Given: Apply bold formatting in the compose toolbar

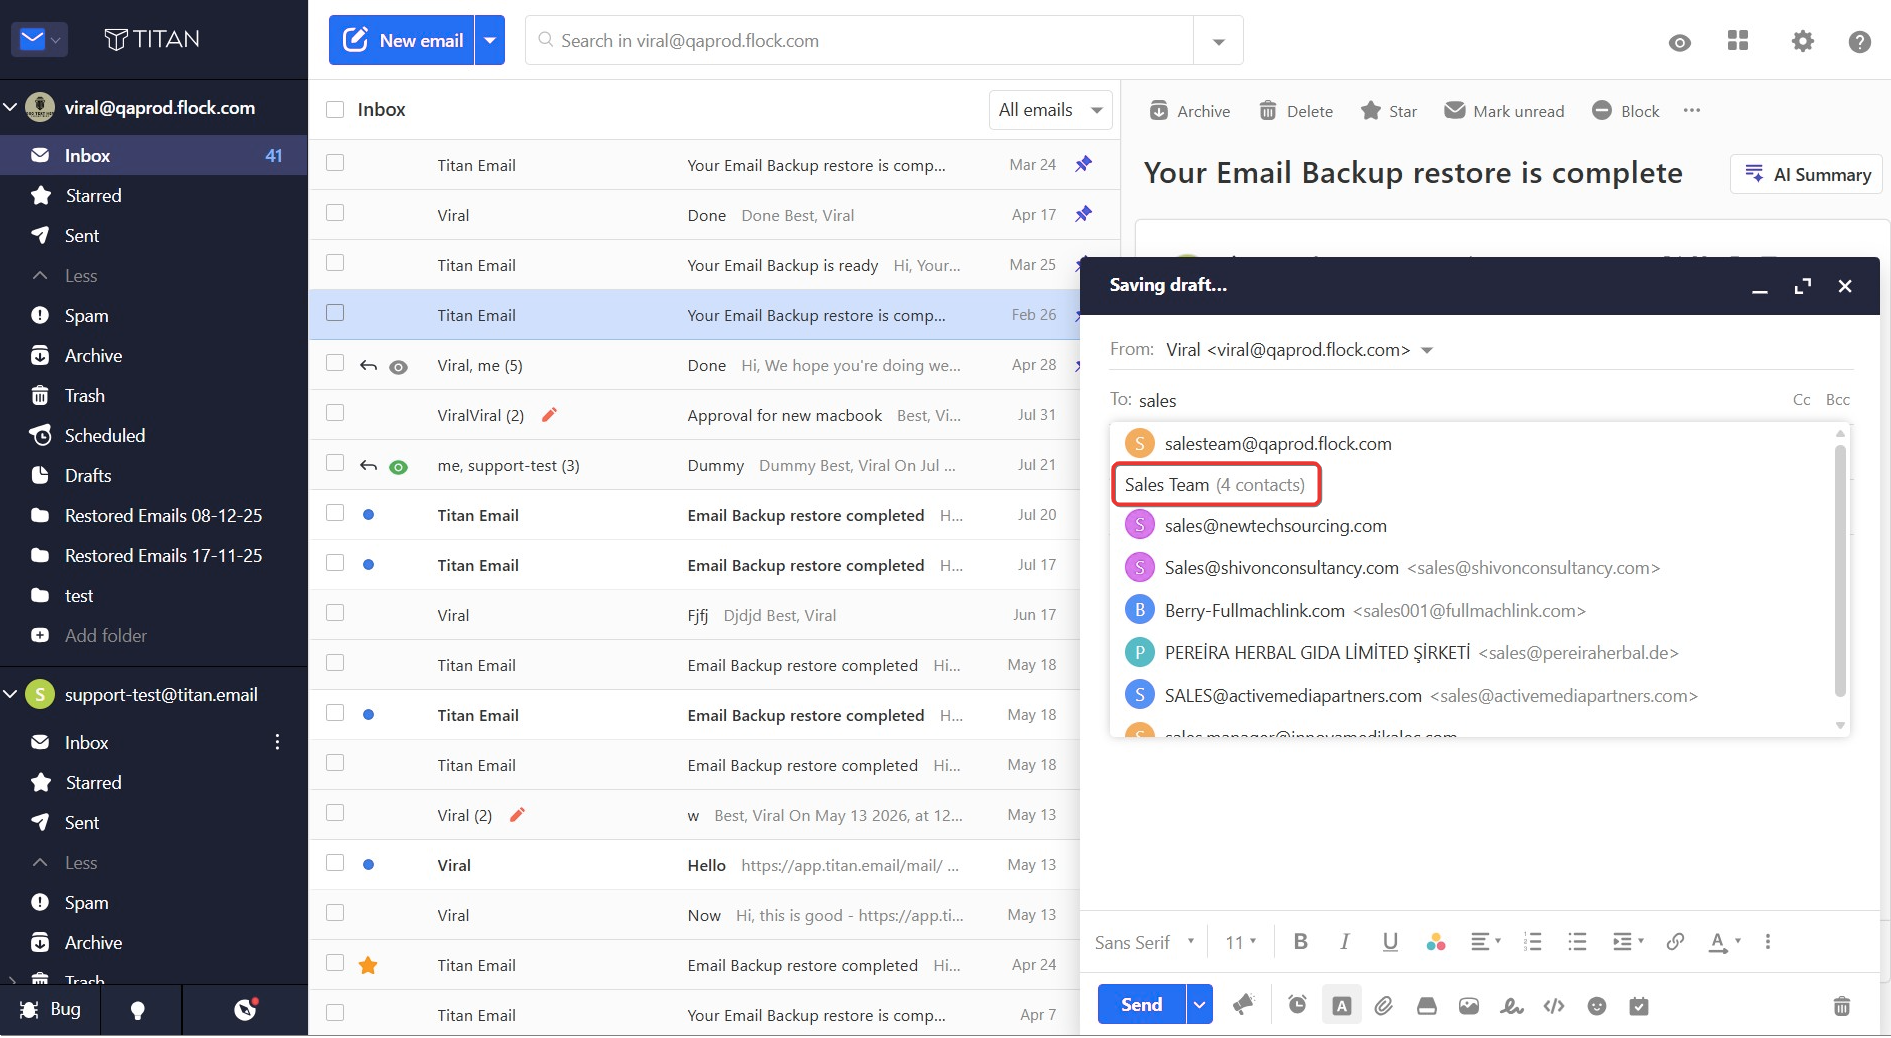Looking at the screenshot, I should [1301, 941].
